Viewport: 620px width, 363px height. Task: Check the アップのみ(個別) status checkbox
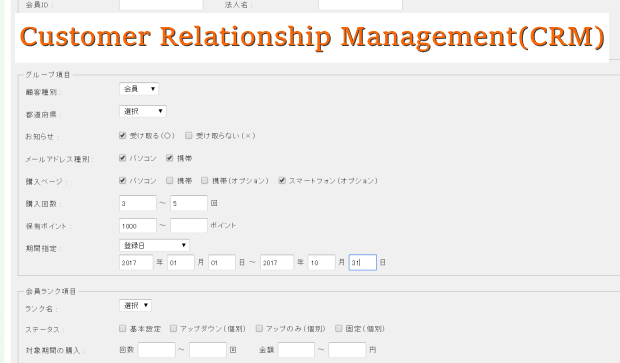[259, 329]
